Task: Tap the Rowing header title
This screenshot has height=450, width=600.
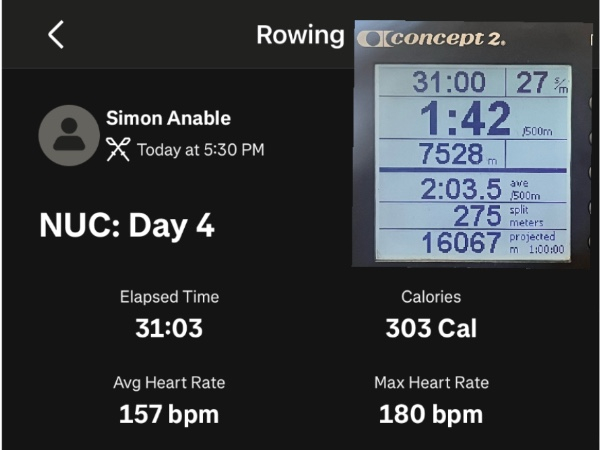Action: 300,35
